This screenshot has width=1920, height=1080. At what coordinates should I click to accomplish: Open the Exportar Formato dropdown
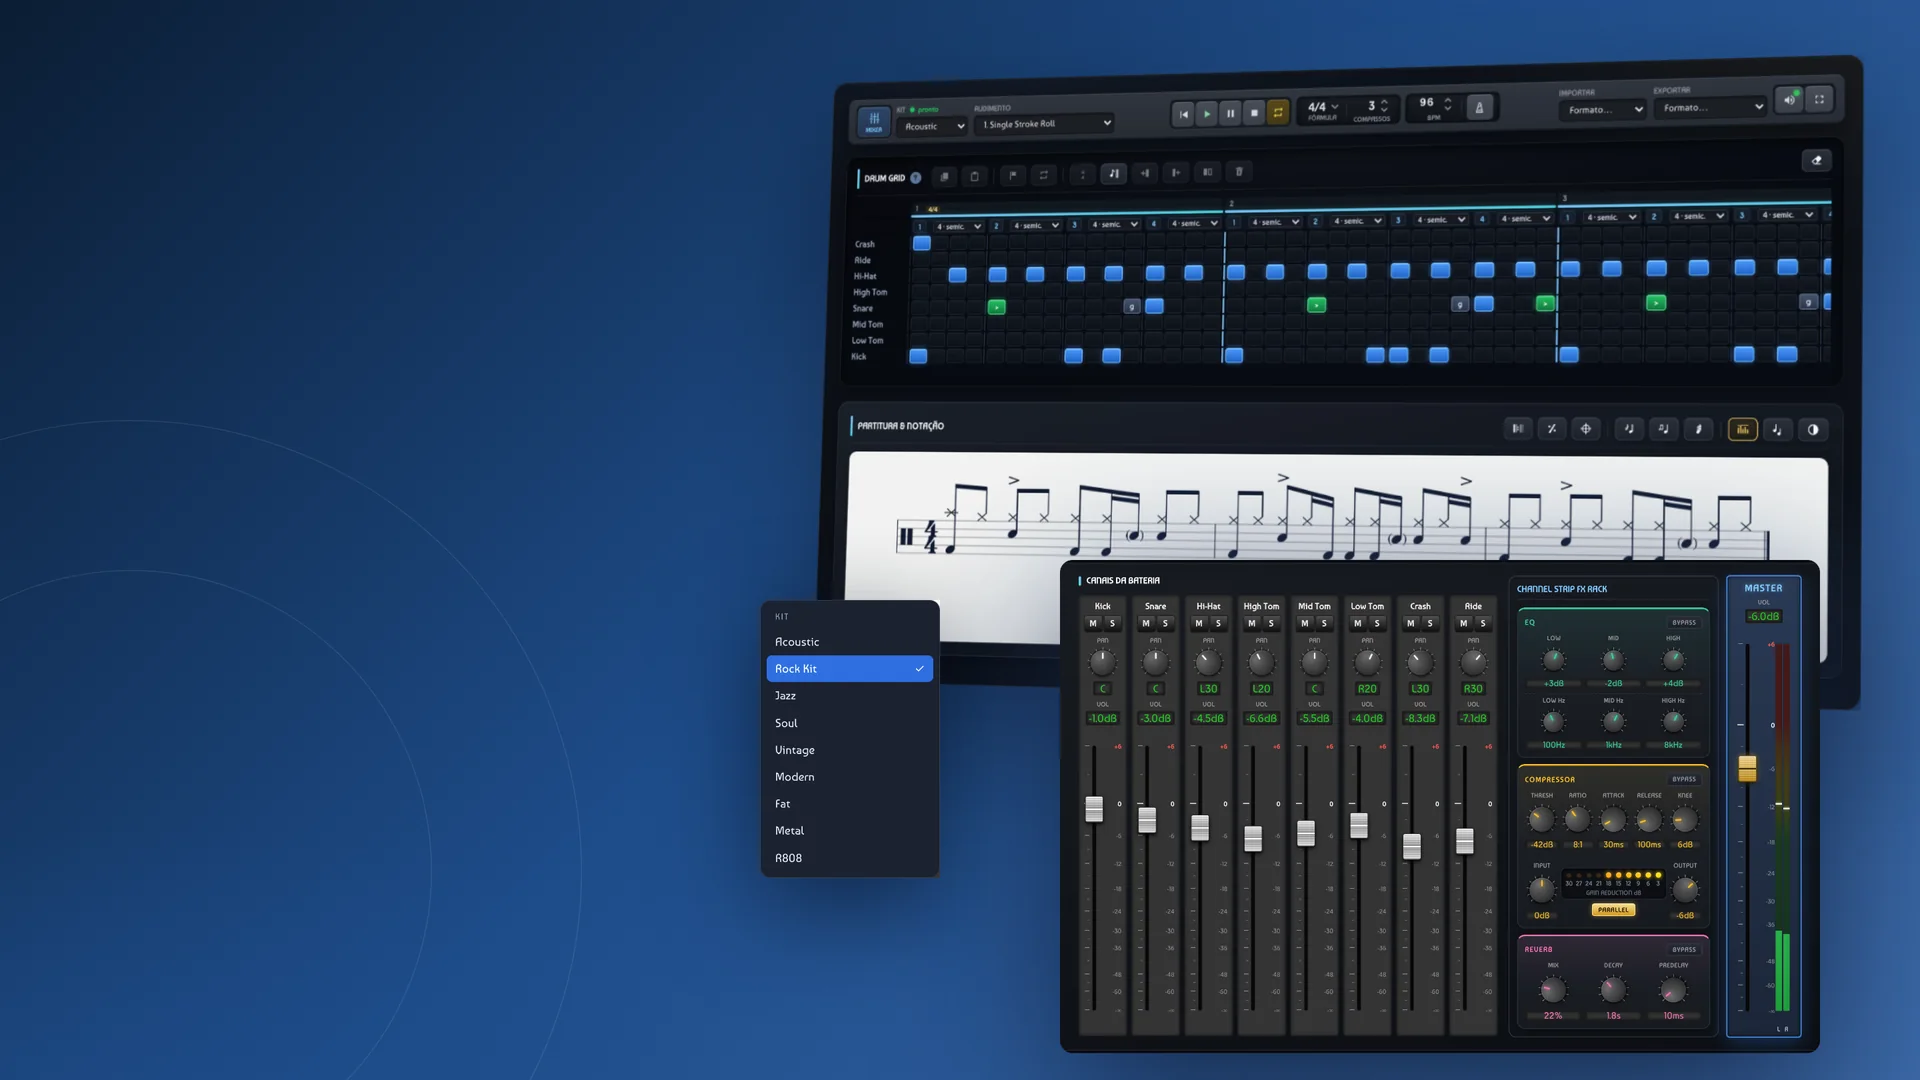point(1711,107)
